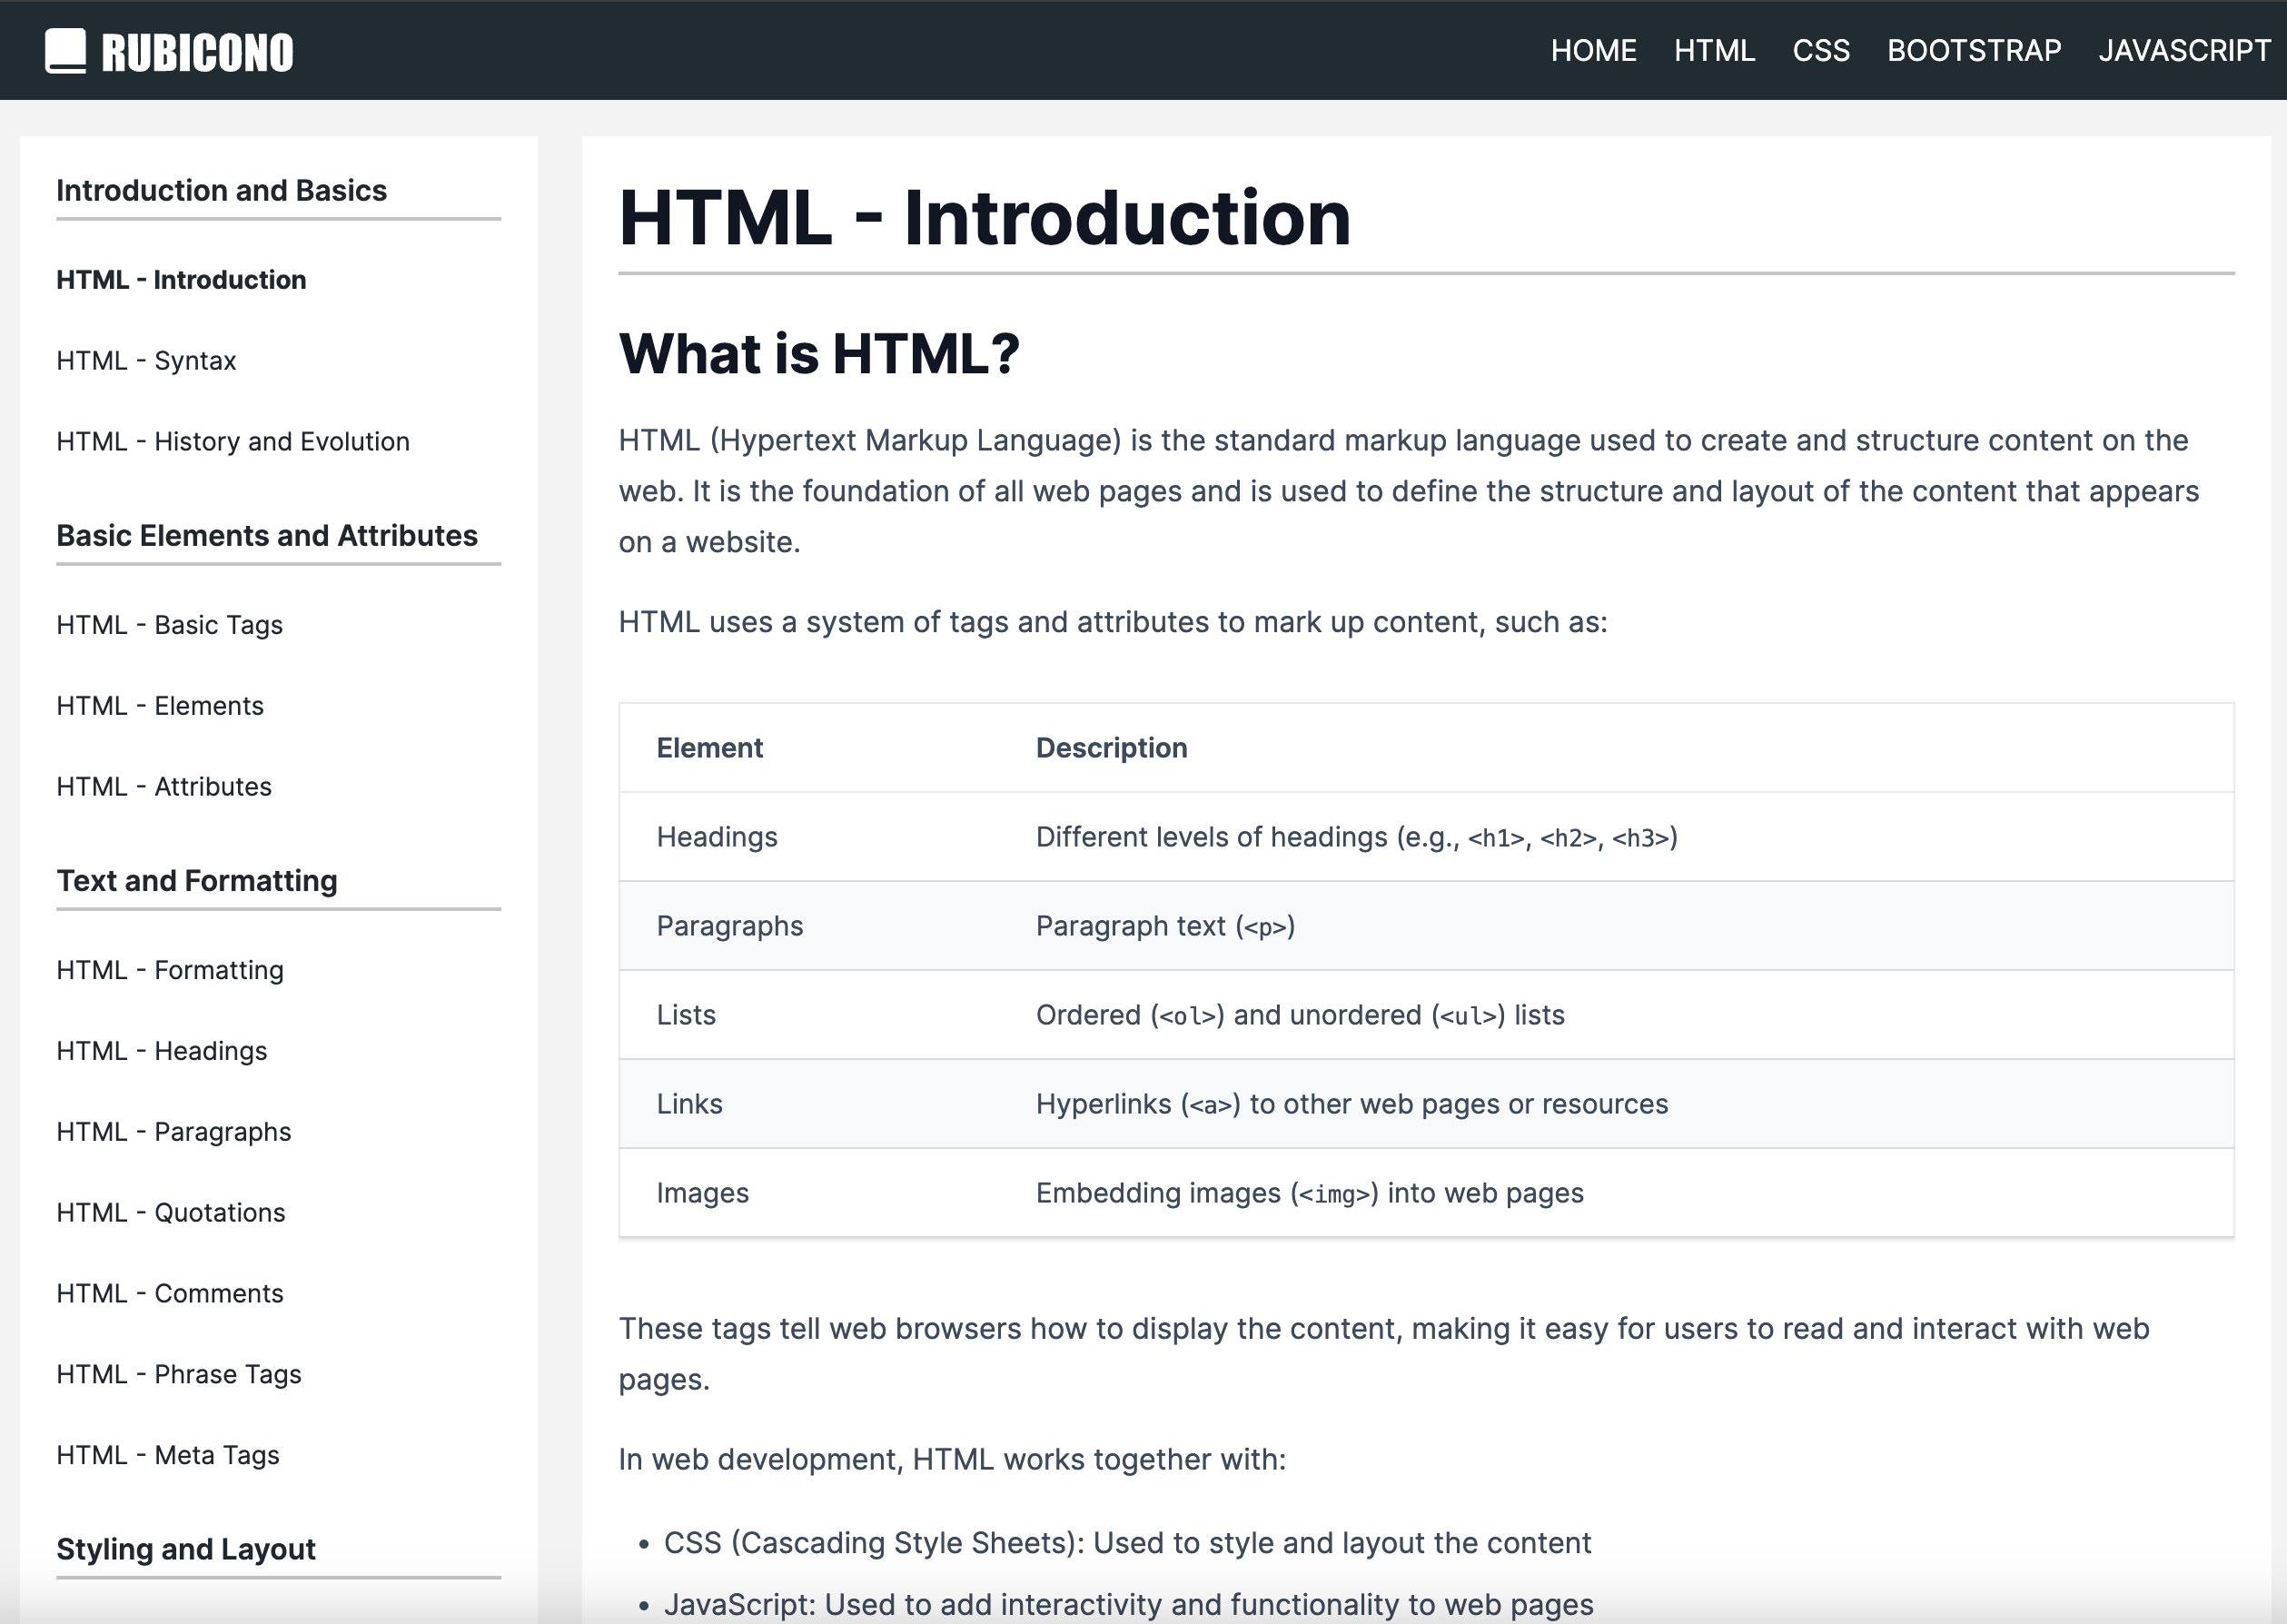Open the HTML - Formatting sidebar link
This screenshot has width=2287, height=1624.
point(170,970)
